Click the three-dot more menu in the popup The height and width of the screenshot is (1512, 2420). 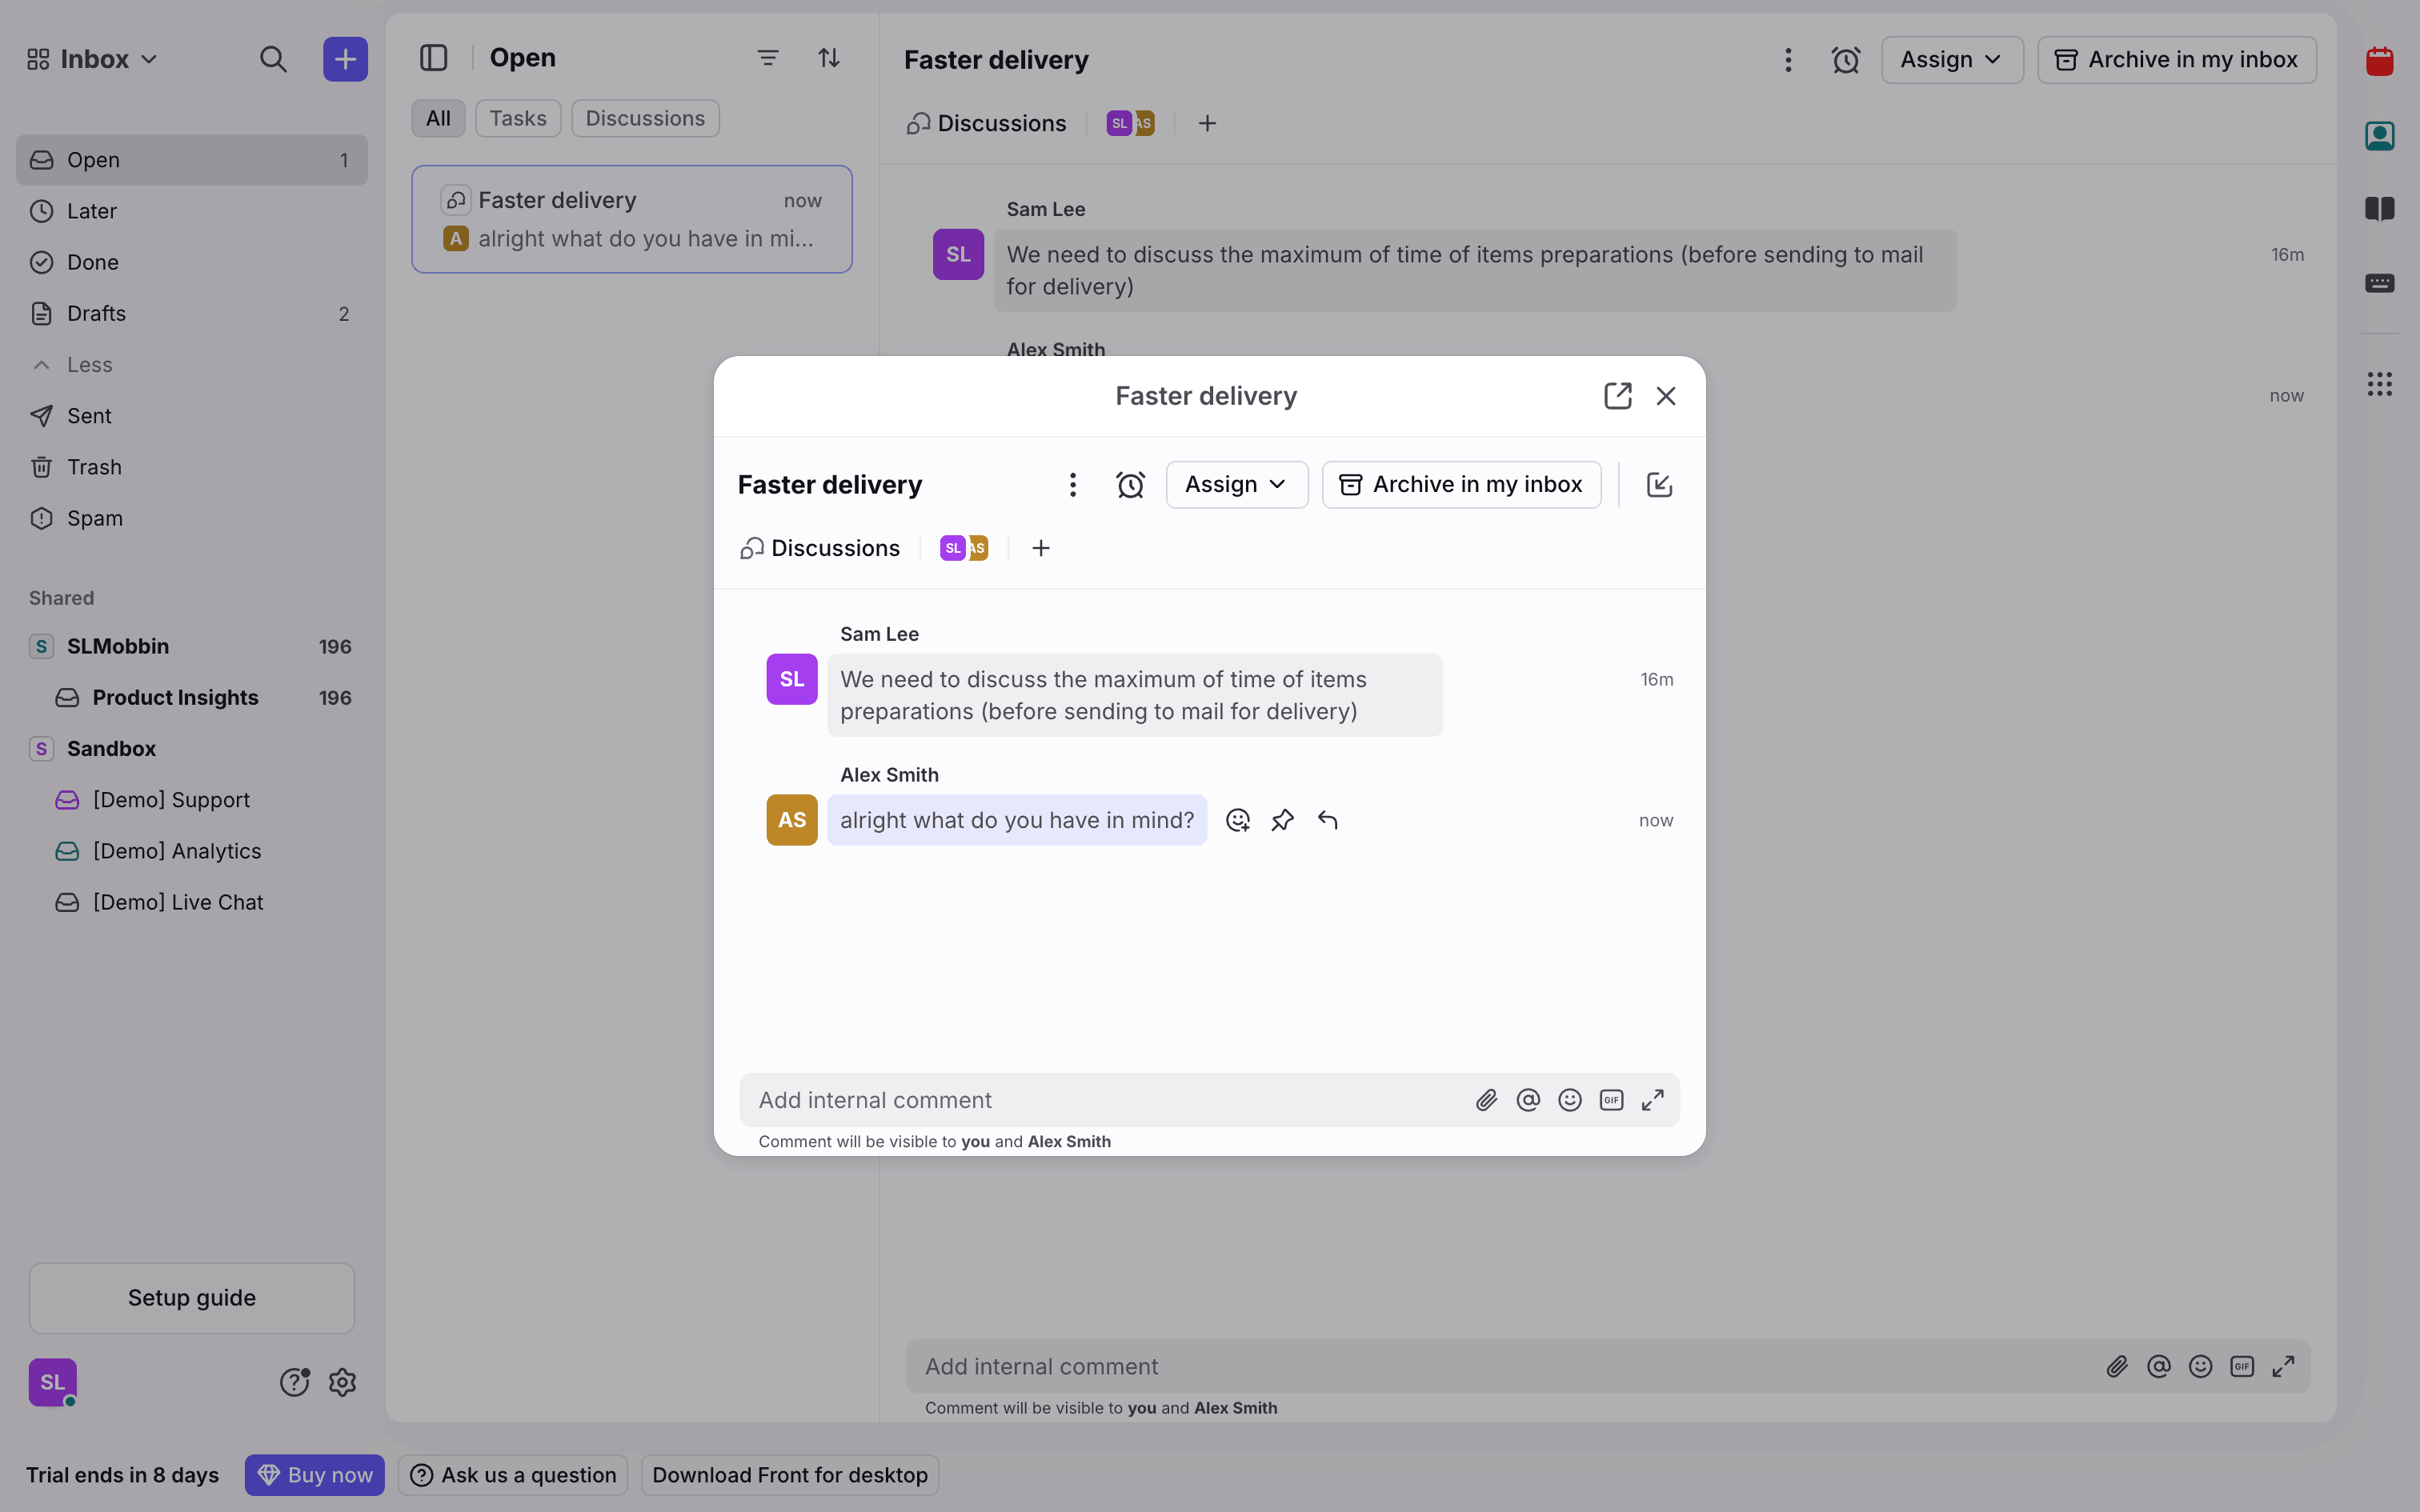[1072, 485]
